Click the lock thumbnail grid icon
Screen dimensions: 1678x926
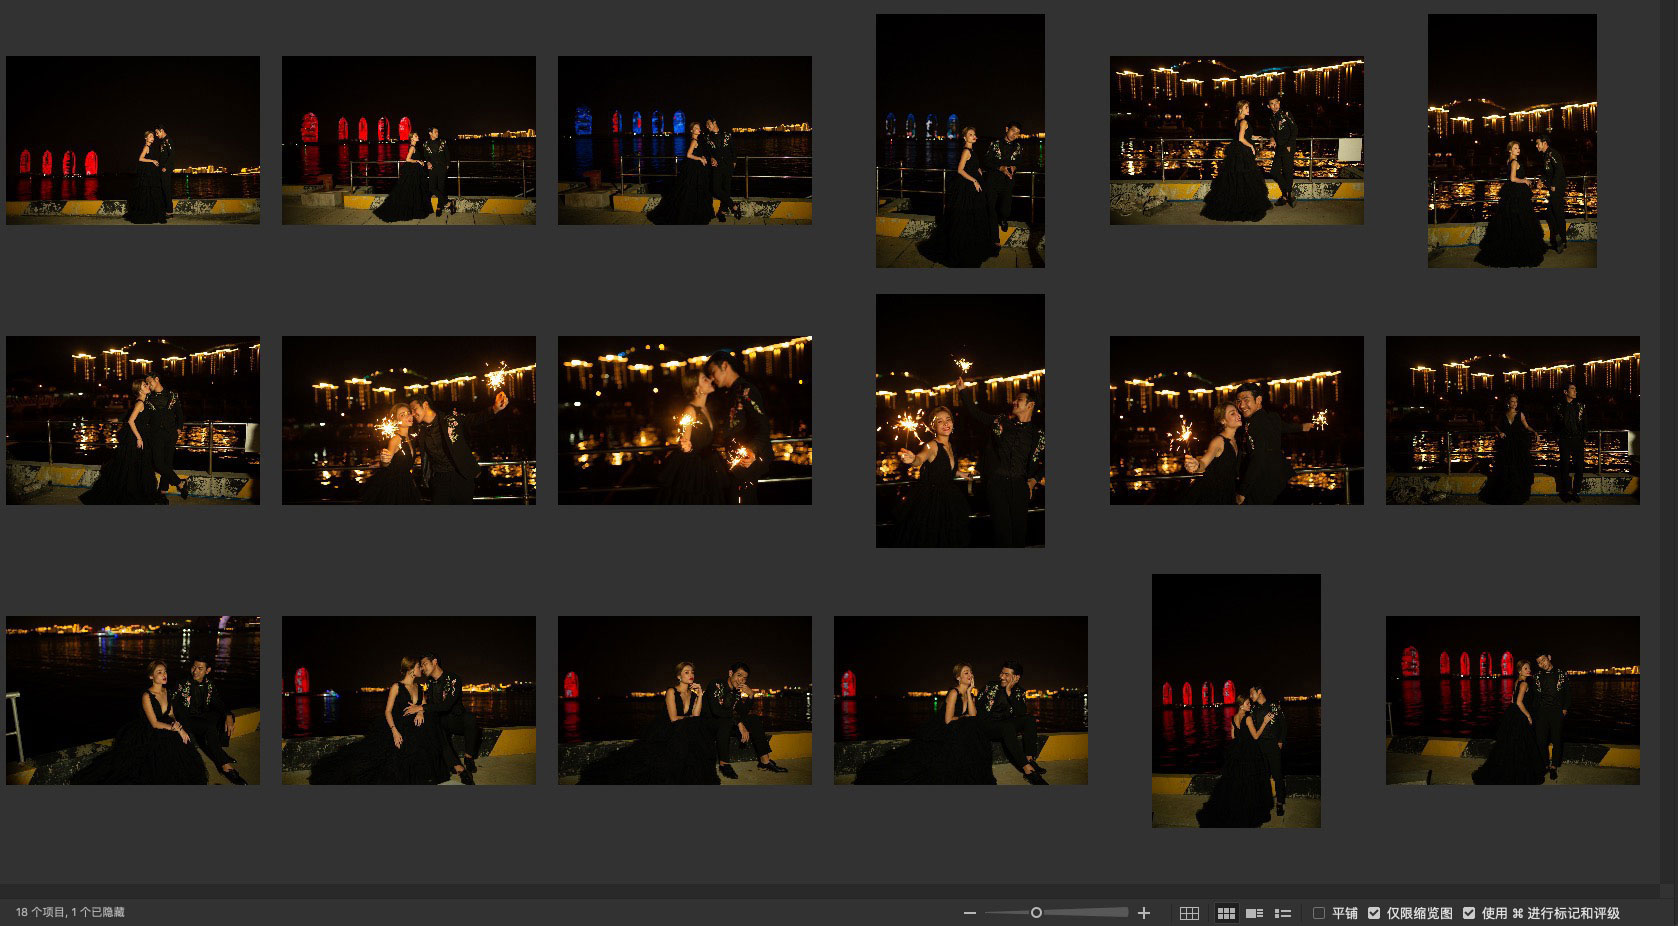[x=1189, y=913]
